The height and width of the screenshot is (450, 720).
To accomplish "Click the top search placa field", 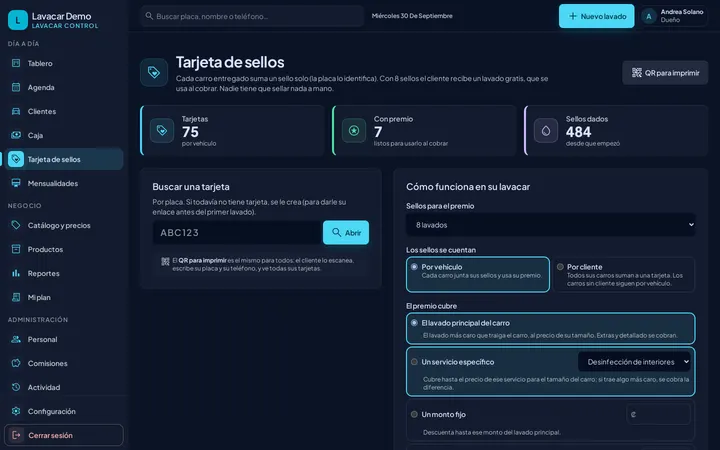I will click(252, 16).
